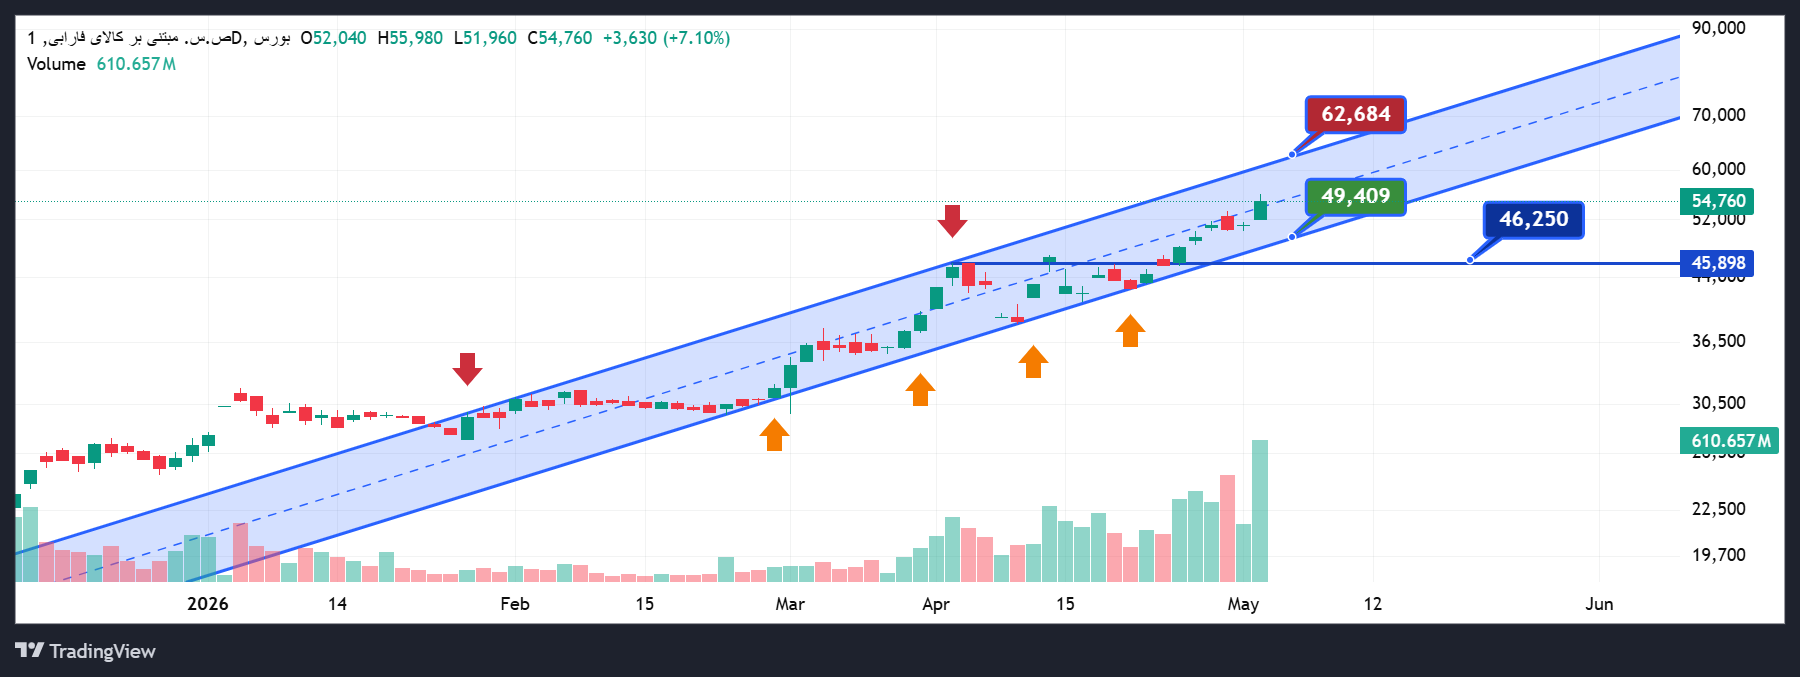The image size is (1800, 677).
Task: Click the 22,500 price axis label
Action: [x=1718, y=509]
